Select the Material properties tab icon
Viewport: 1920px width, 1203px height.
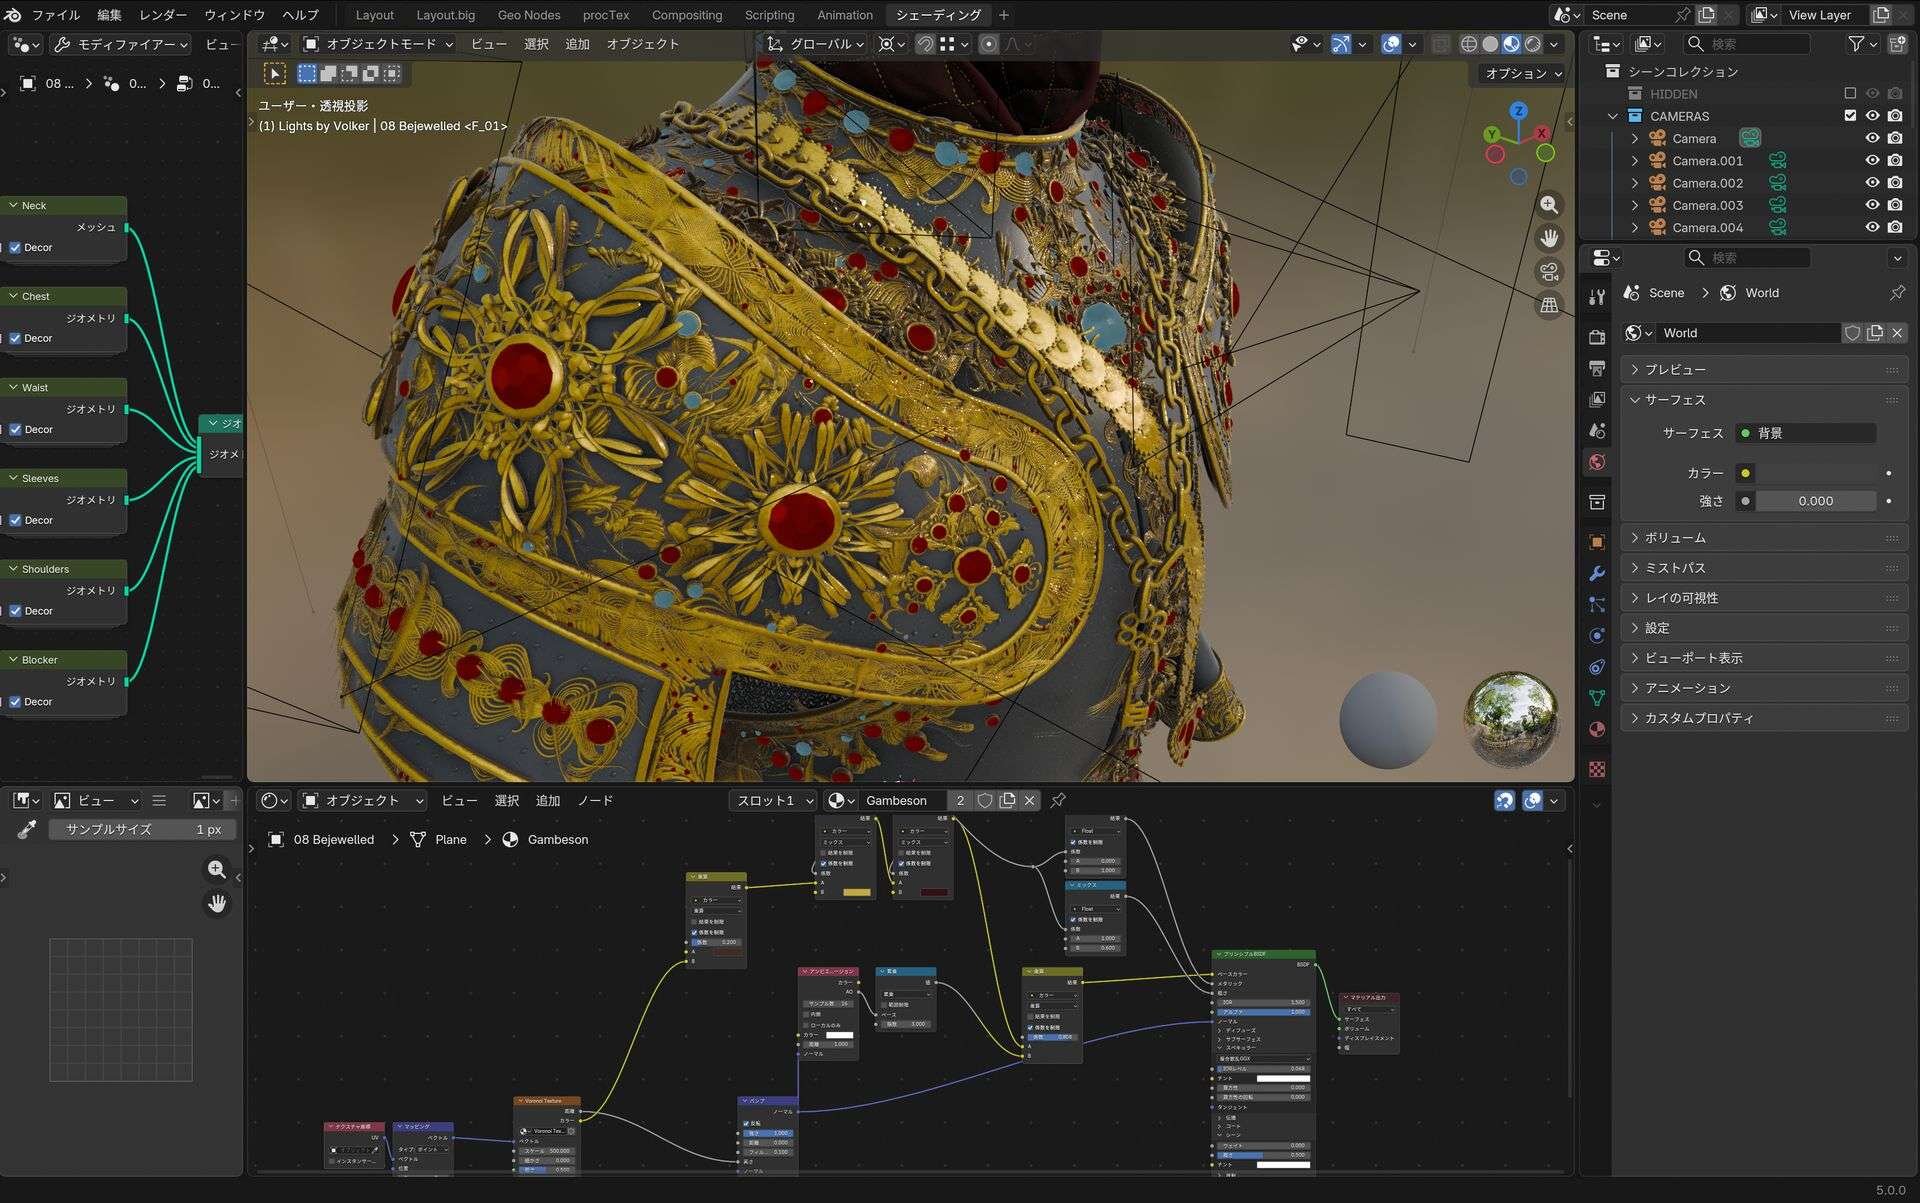[1597, 729]
